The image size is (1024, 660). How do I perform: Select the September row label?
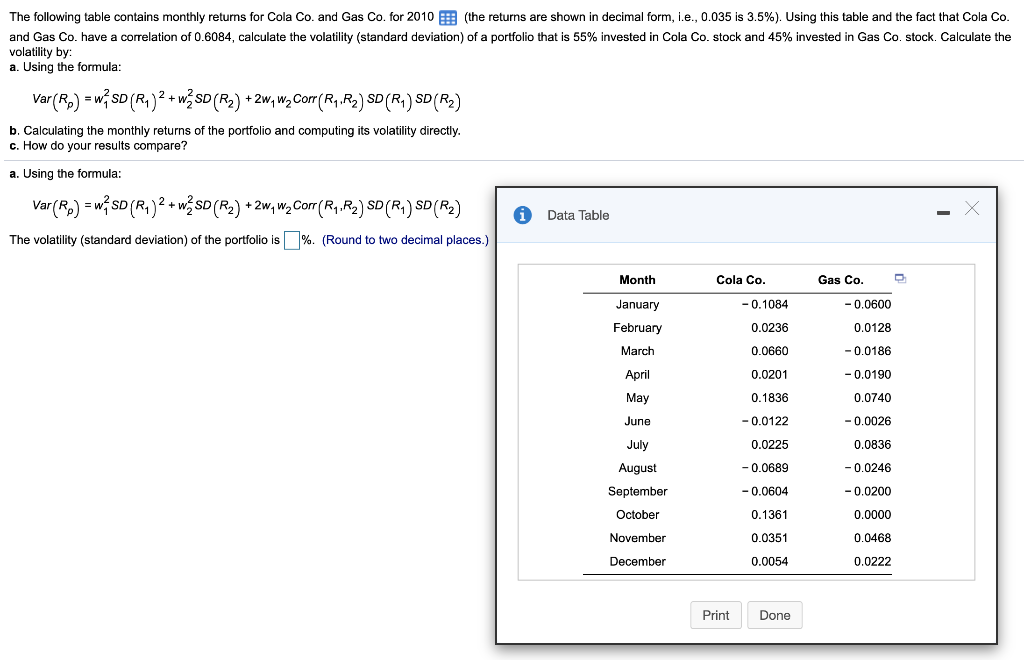637,492
